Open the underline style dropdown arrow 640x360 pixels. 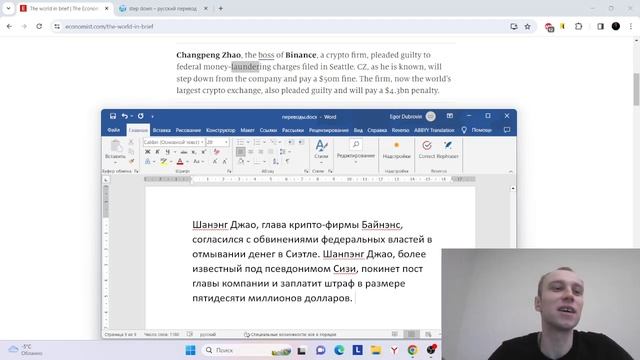(175, 152)
